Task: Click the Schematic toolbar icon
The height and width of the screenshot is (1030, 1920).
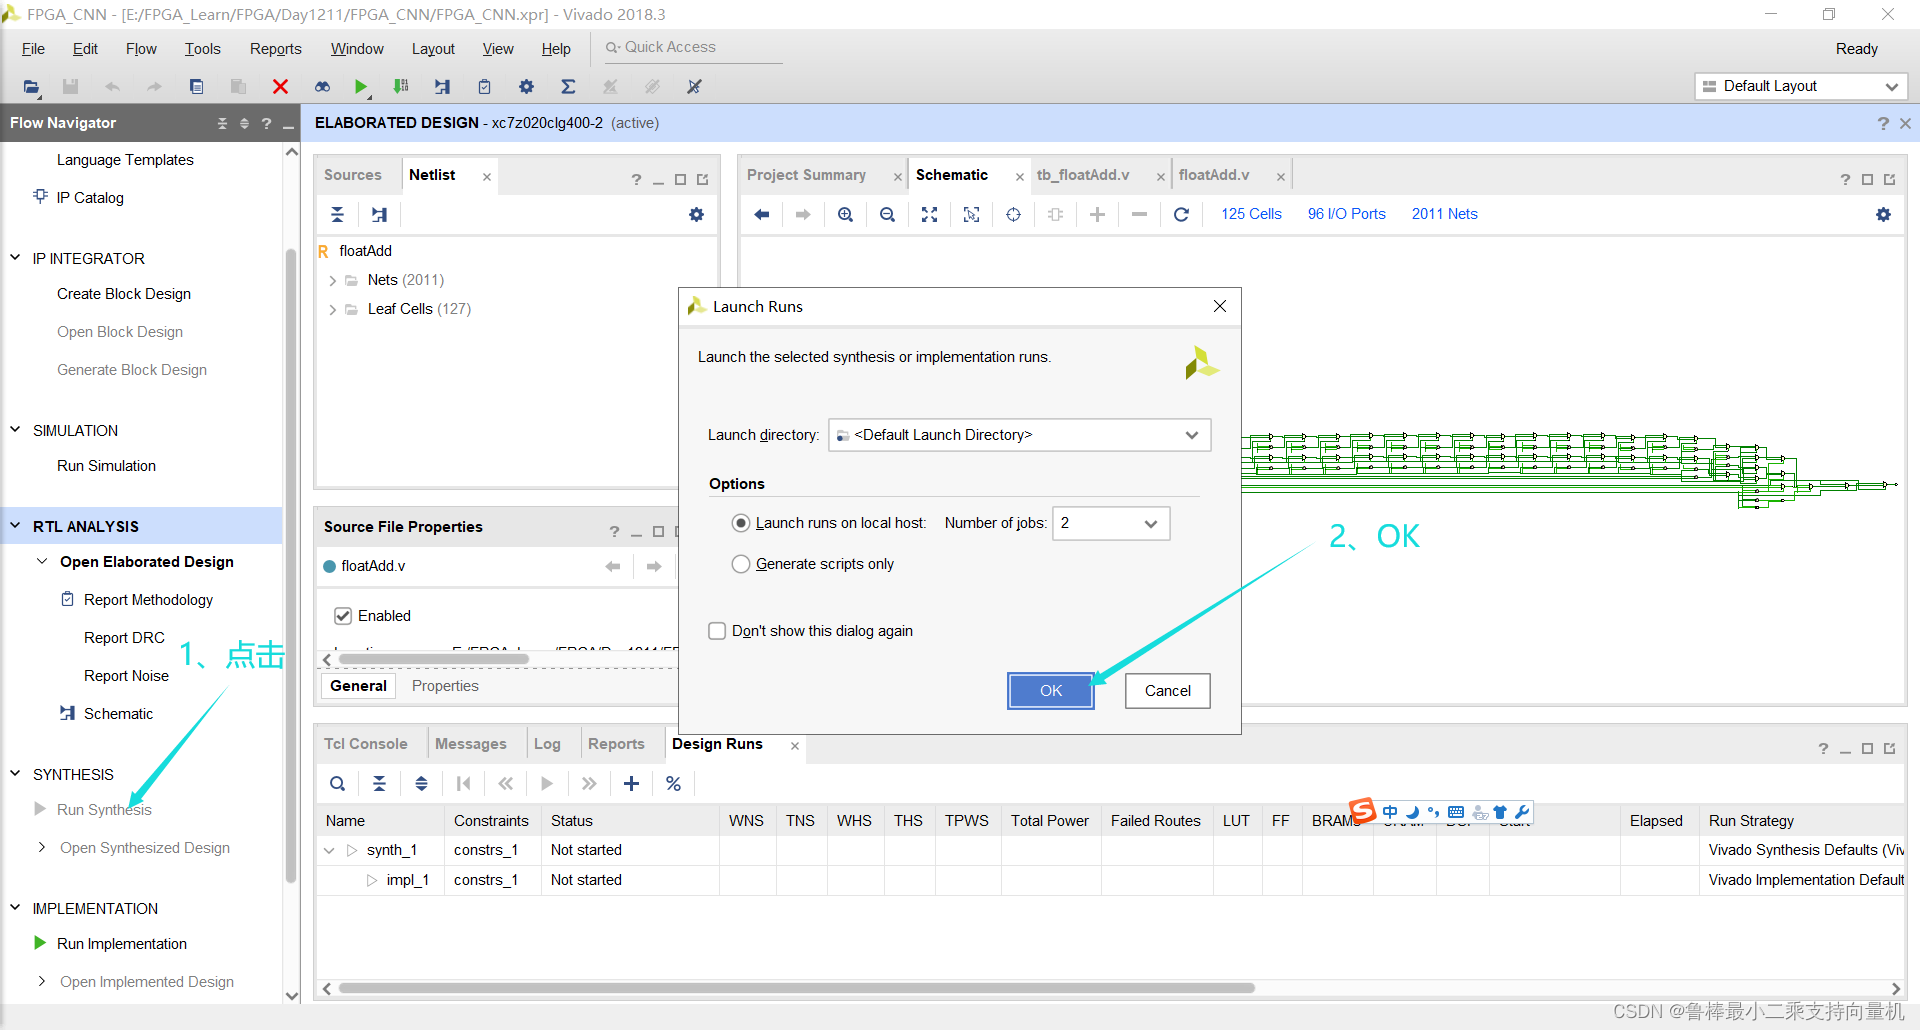Action: pos(442,87)
